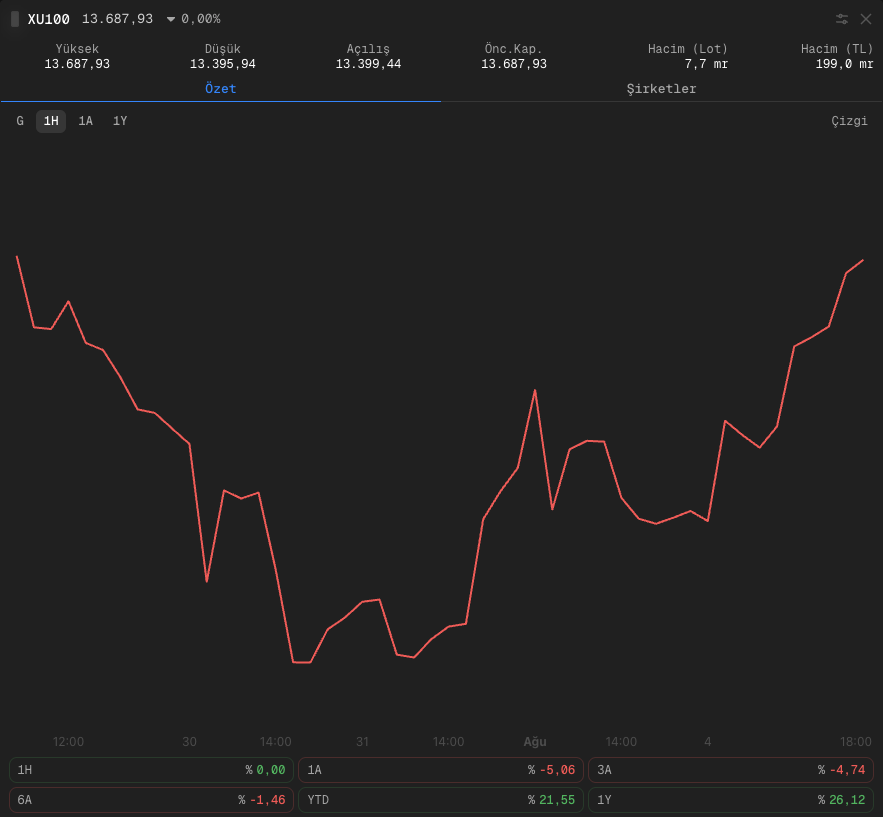Open the Çizgi chart type dropdown
Image resolution: width=883 pixels, height=817 pixels.
(x=849, y=121)
